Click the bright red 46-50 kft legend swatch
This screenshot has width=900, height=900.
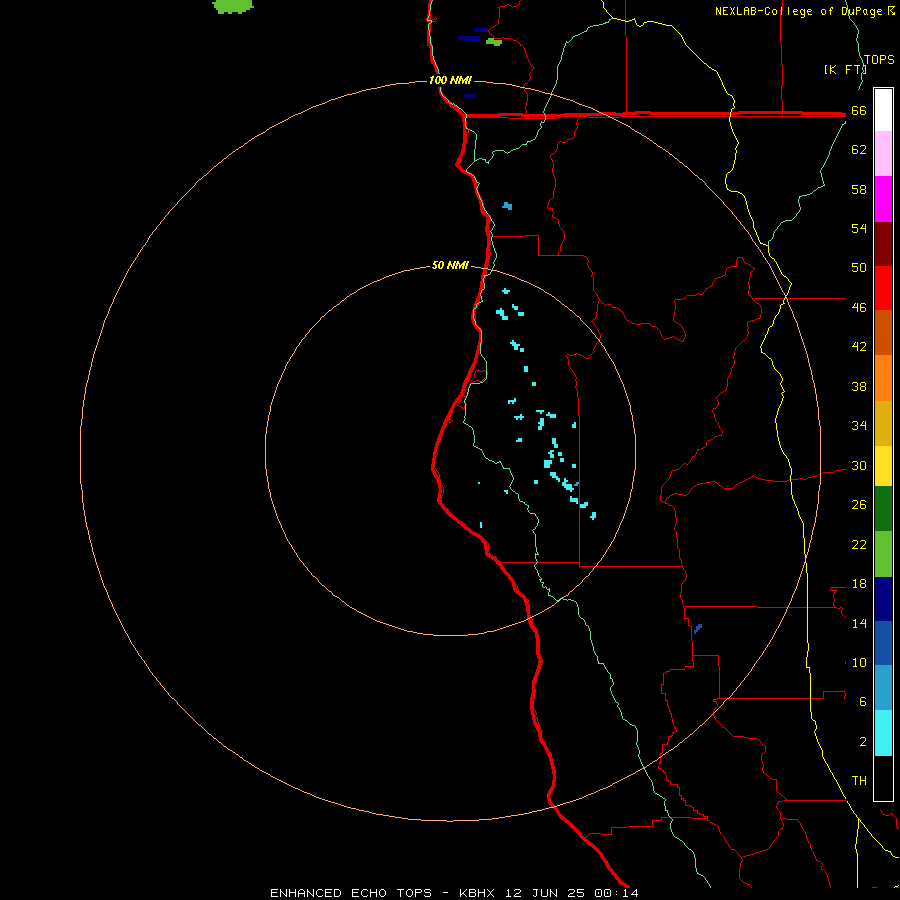883,288
